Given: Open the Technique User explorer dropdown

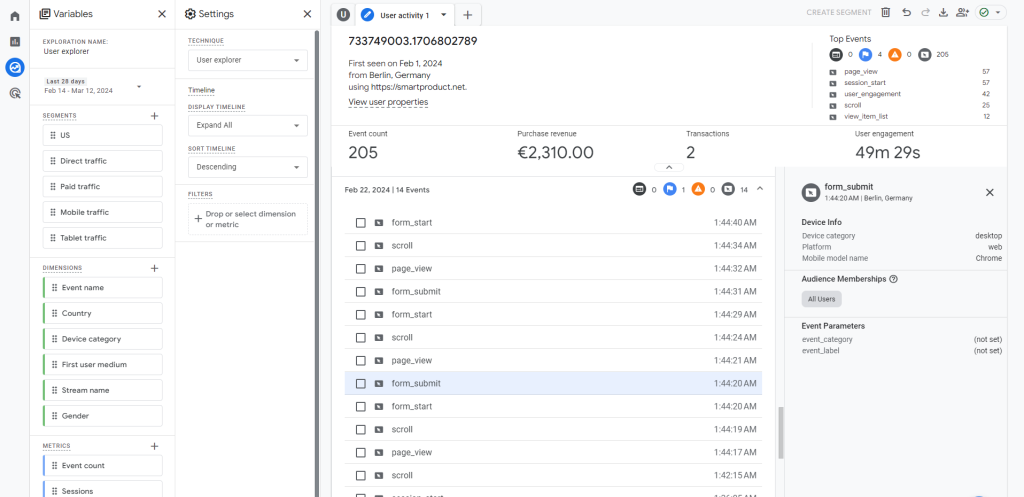Looking at the screenshot, I should [248, 60].
